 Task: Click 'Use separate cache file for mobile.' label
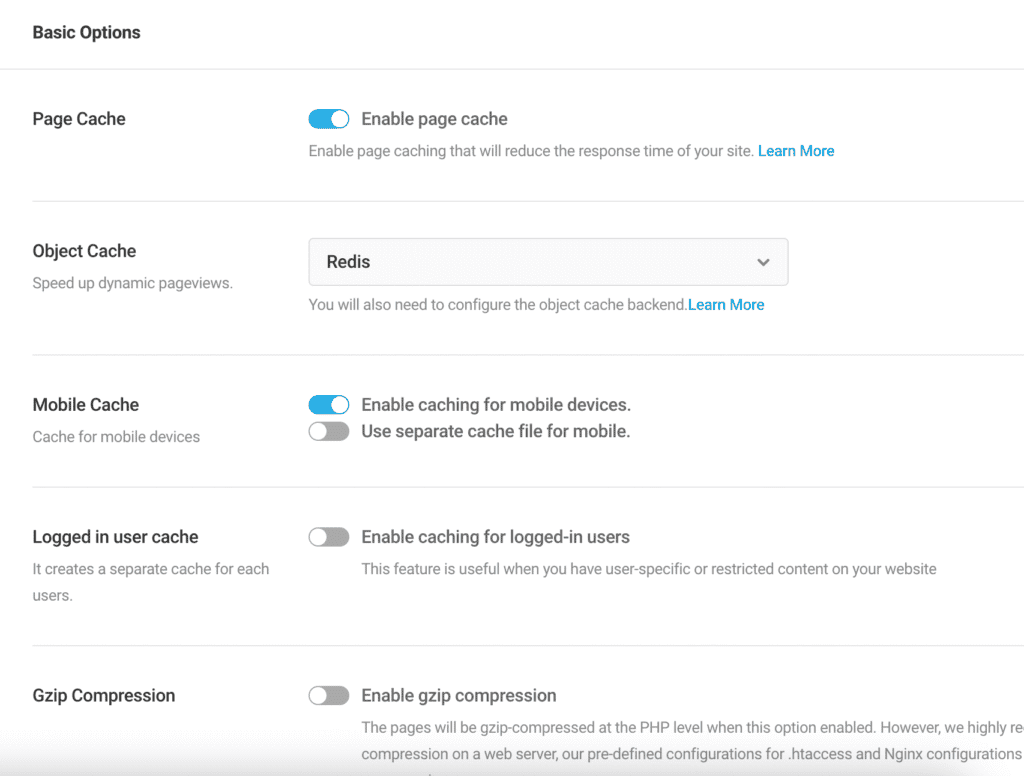pos(495,432)
